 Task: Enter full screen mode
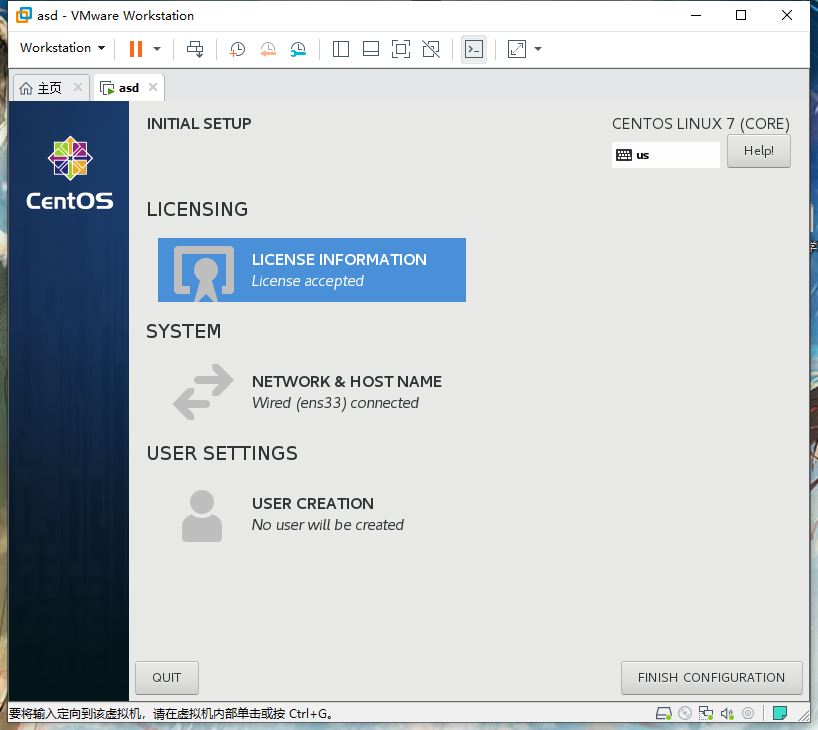pyautogui.click(x=401, y=49)
